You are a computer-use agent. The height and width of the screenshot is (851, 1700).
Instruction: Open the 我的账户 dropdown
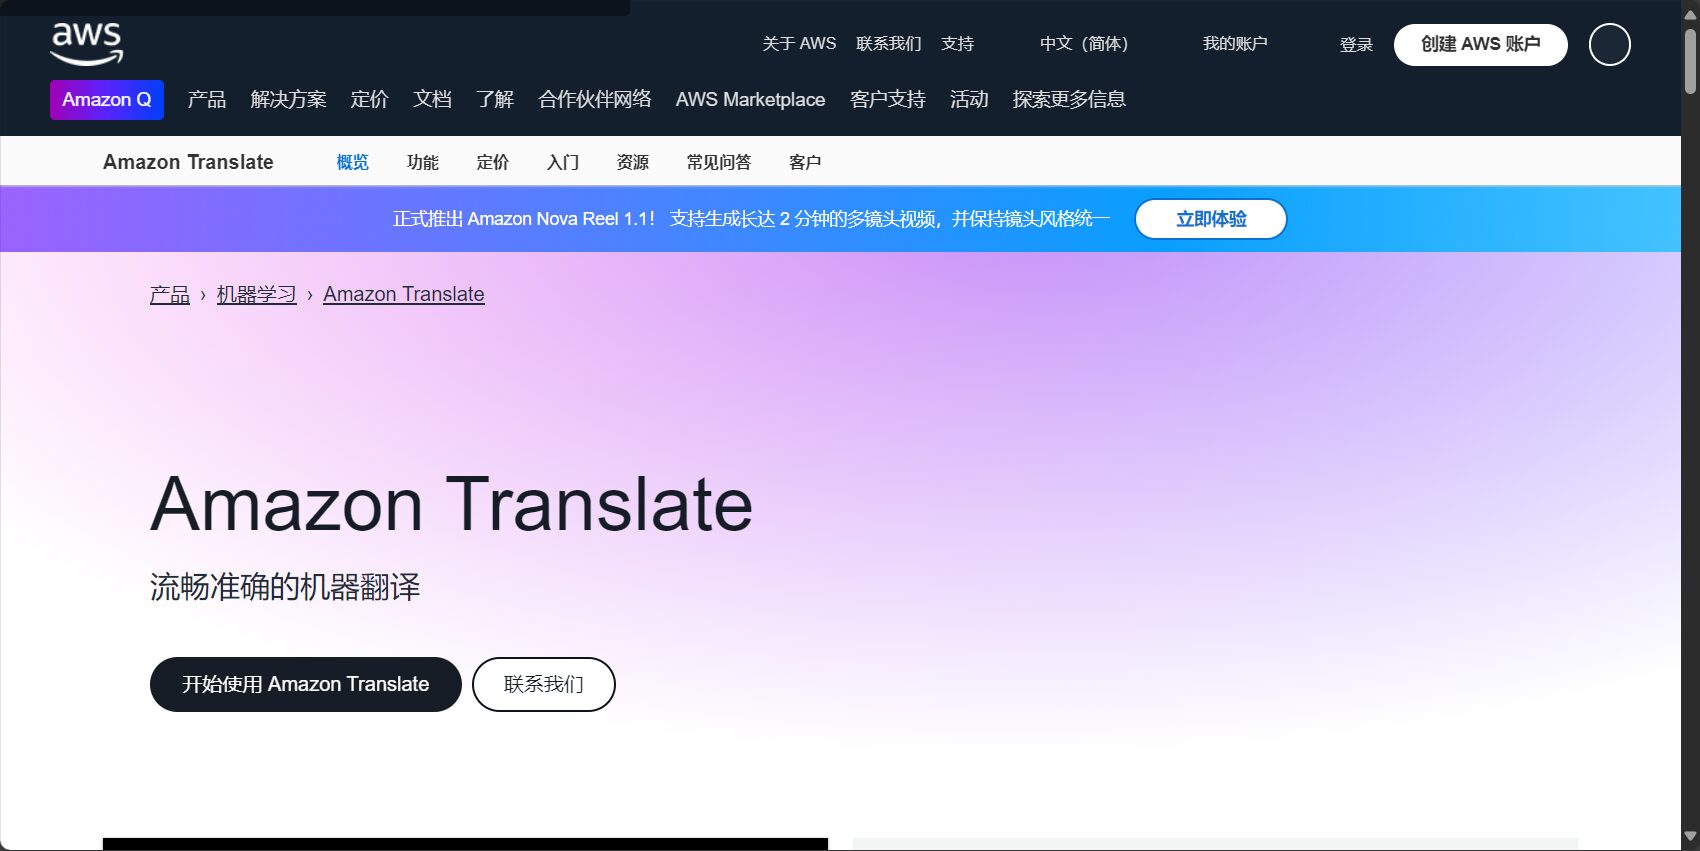1235,44
